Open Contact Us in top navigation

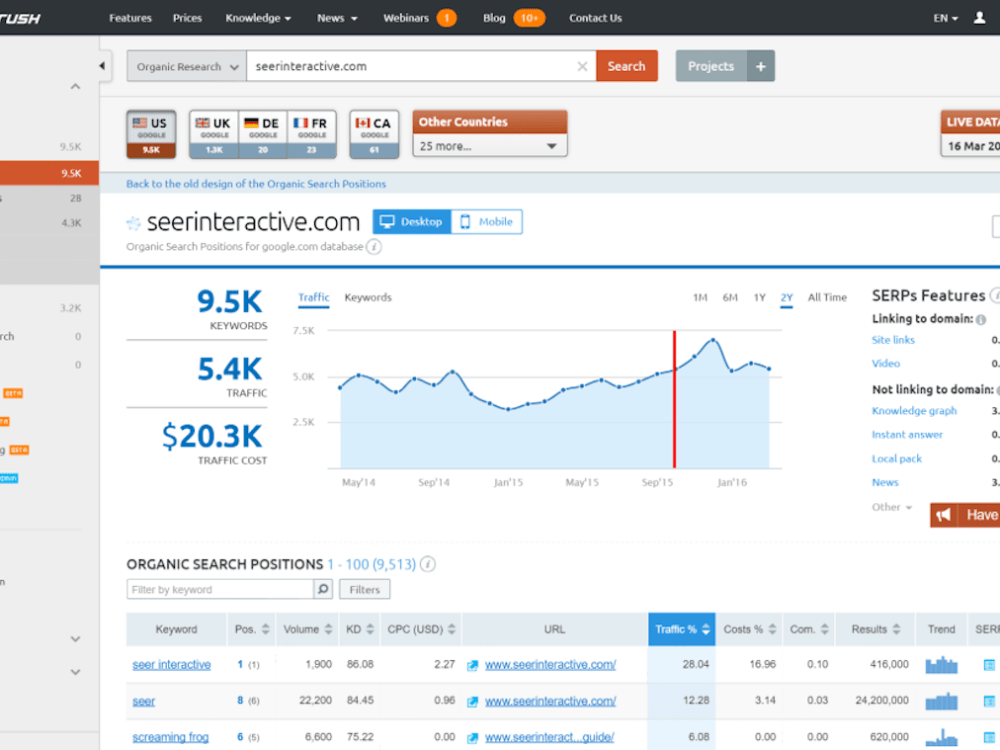point(595,18)
